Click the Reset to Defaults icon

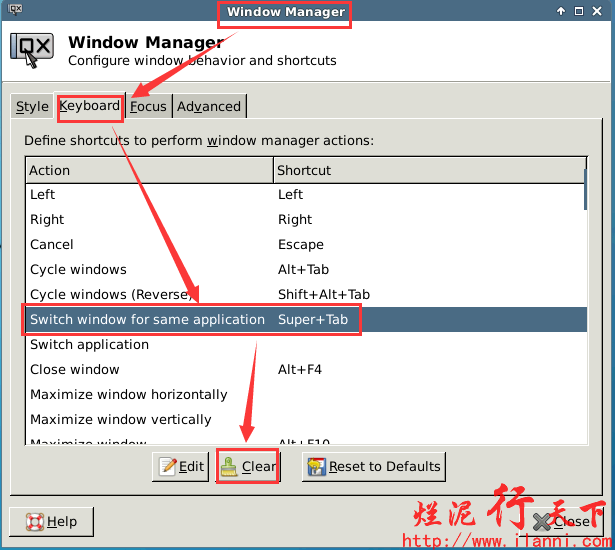point(316,466)
